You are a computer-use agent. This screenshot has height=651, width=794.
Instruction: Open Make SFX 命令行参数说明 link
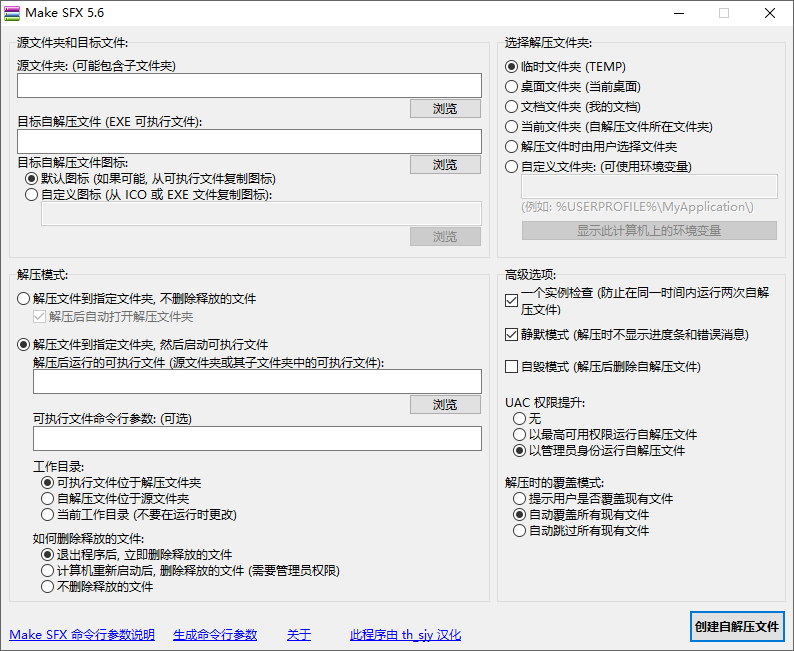pos(82,635)
